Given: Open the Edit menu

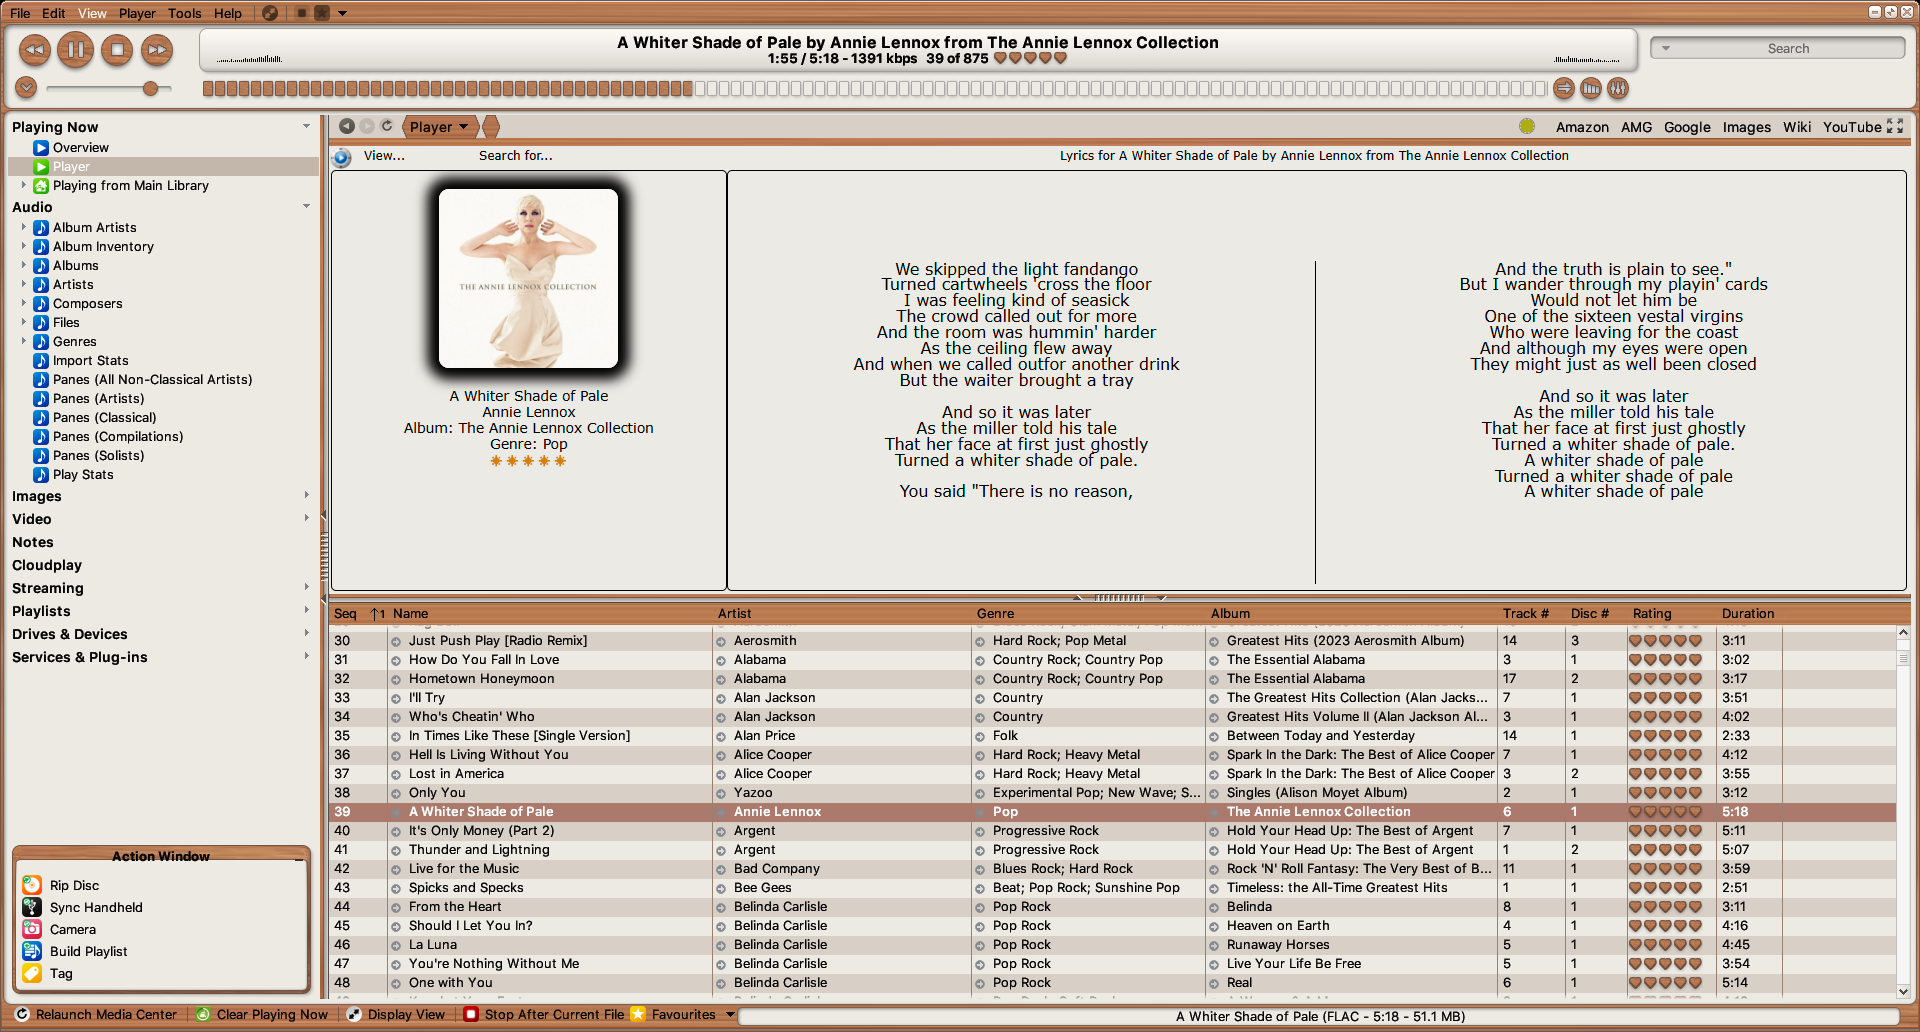Looking at the screenshot, I should [x=54, y=13].
